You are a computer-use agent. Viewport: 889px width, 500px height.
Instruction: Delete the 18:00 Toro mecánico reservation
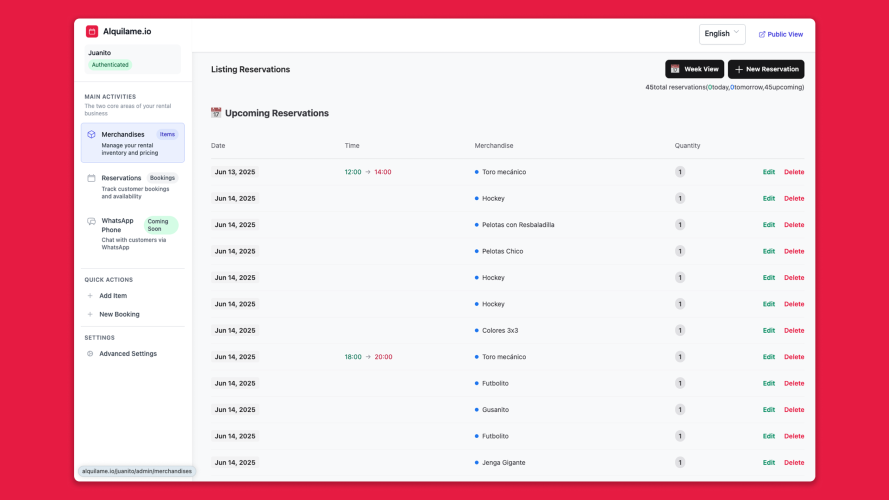tap(794, 357)
